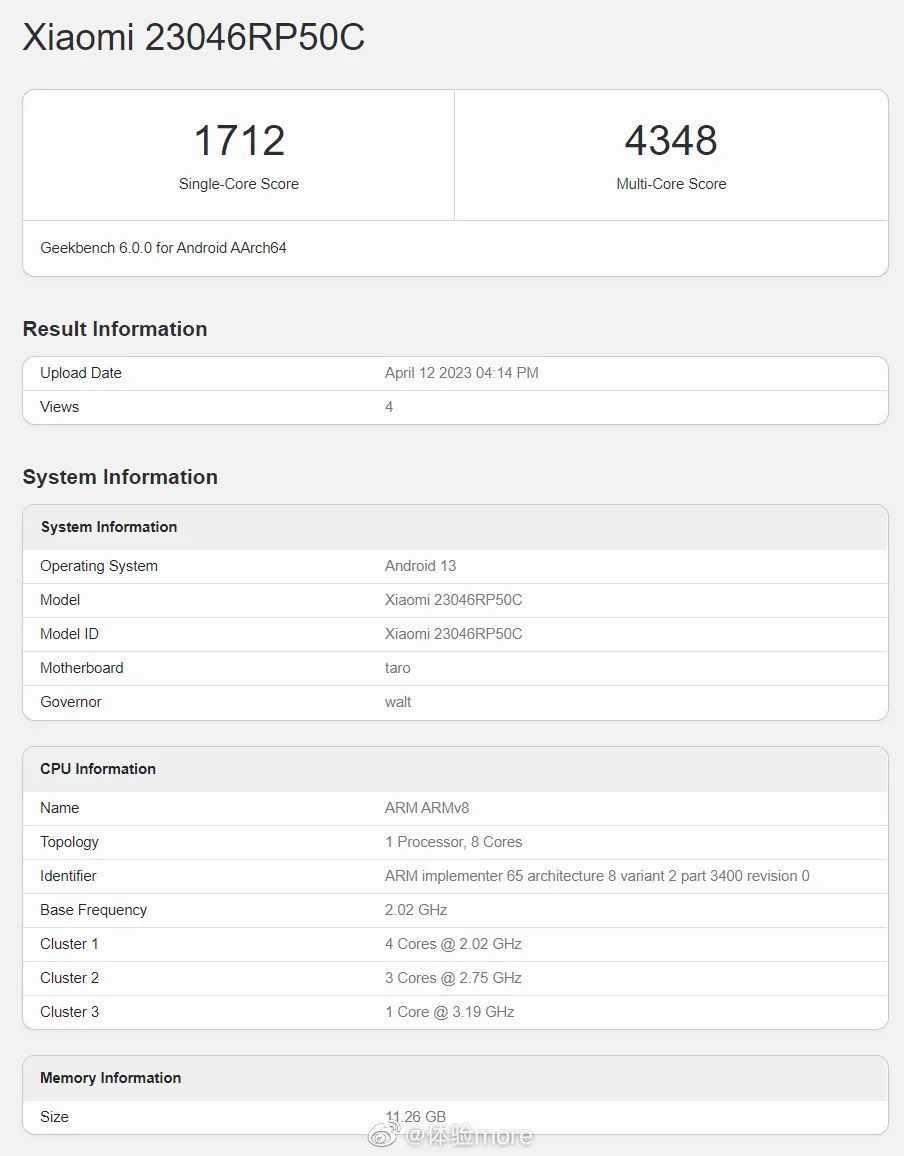This screenshot has width=904, height=1156.
Task: Click the Model ID label
Action: [69, 634]
